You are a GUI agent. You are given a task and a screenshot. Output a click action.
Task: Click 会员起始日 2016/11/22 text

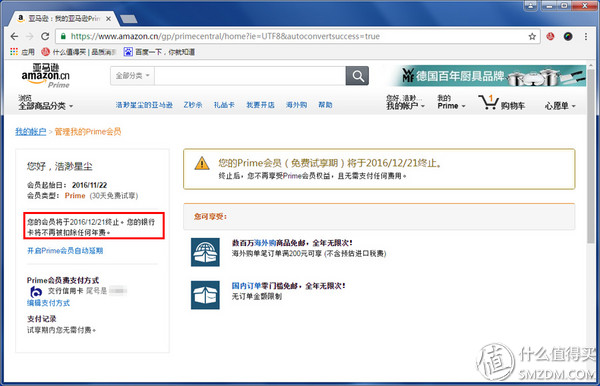(67, 185)
